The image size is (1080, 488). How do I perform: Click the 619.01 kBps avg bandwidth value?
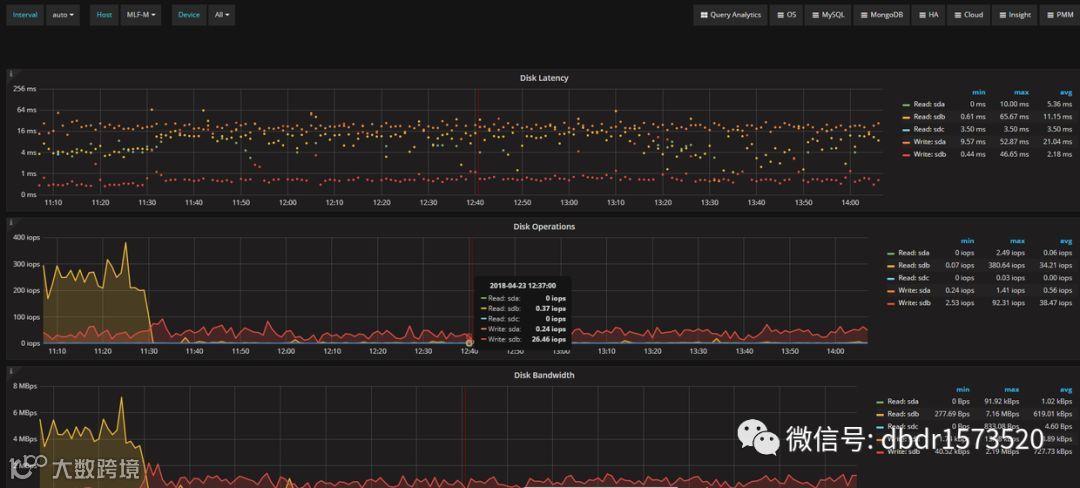tap(1054, 414)
